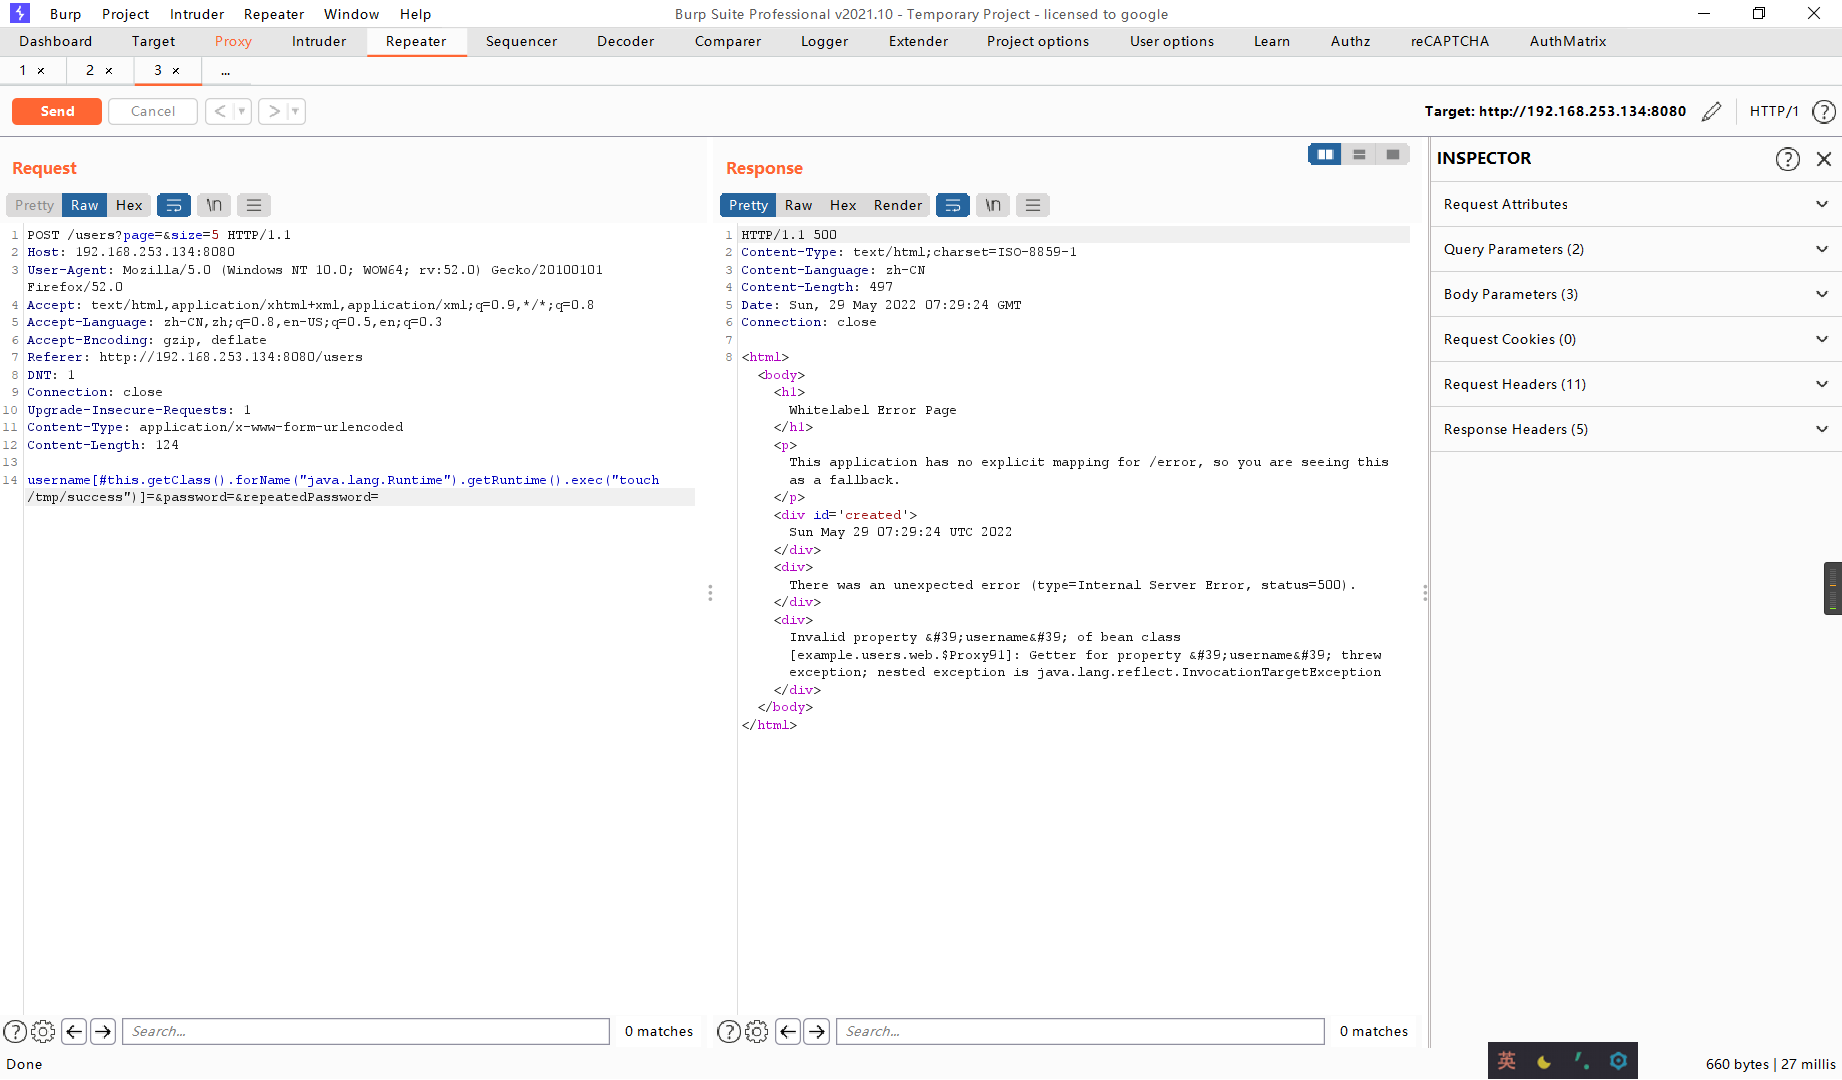
Task: Select the two-pane side-by-side view icon
Action: point(1324,154)
